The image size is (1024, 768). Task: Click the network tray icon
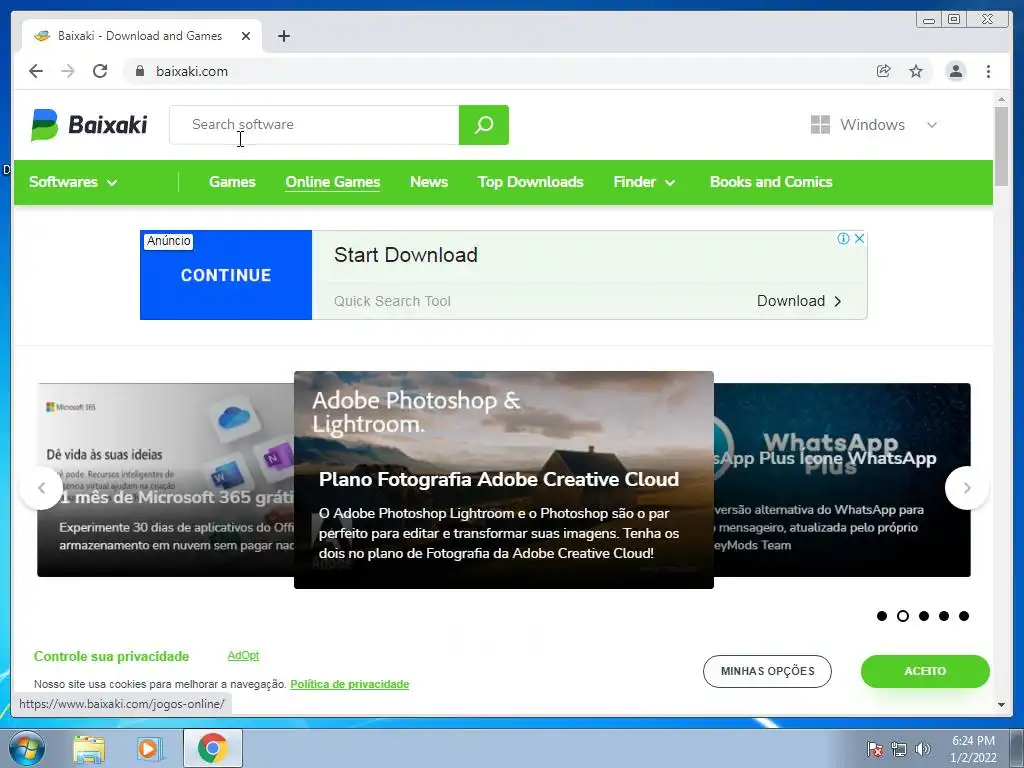(899, 750)
